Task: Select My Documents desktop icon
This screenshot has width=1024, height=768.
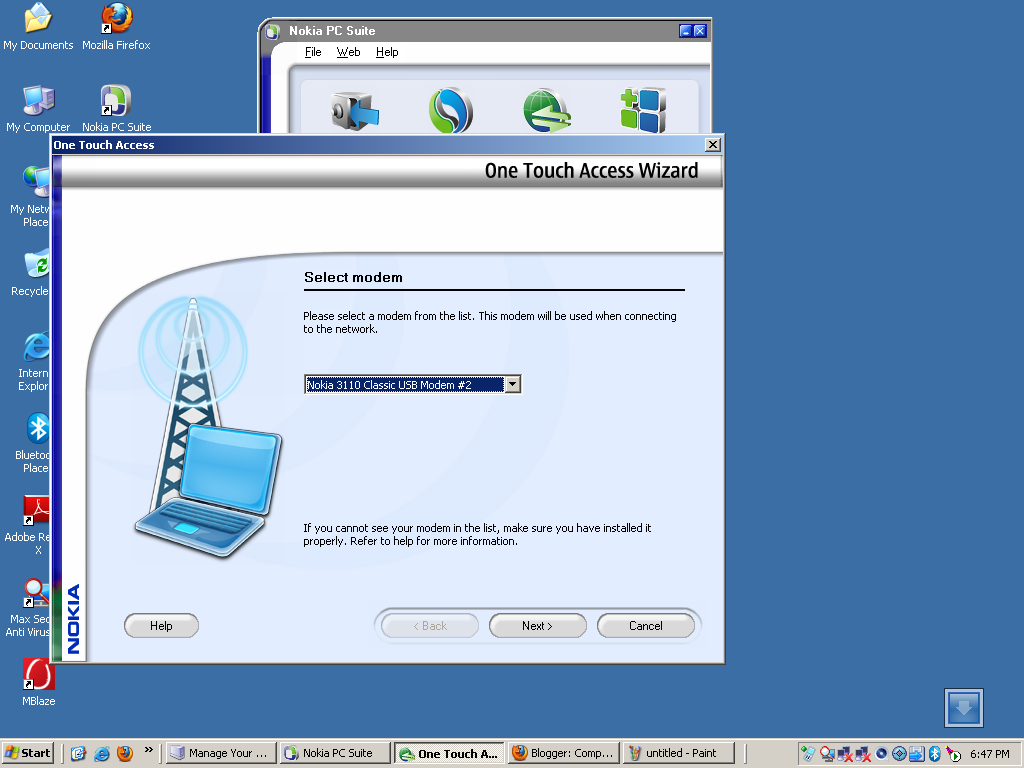Action: coord(38,27)
